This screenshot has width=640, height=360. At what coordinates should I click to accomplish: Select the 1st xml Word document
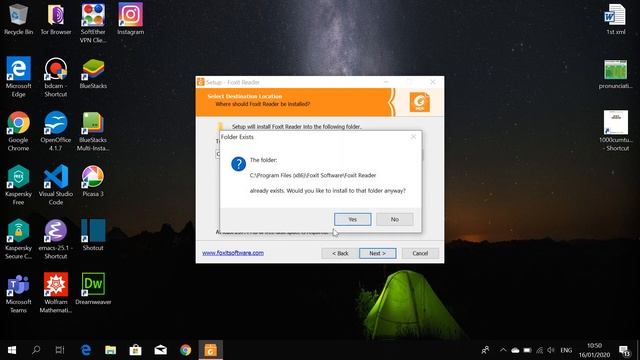point(616,19)
